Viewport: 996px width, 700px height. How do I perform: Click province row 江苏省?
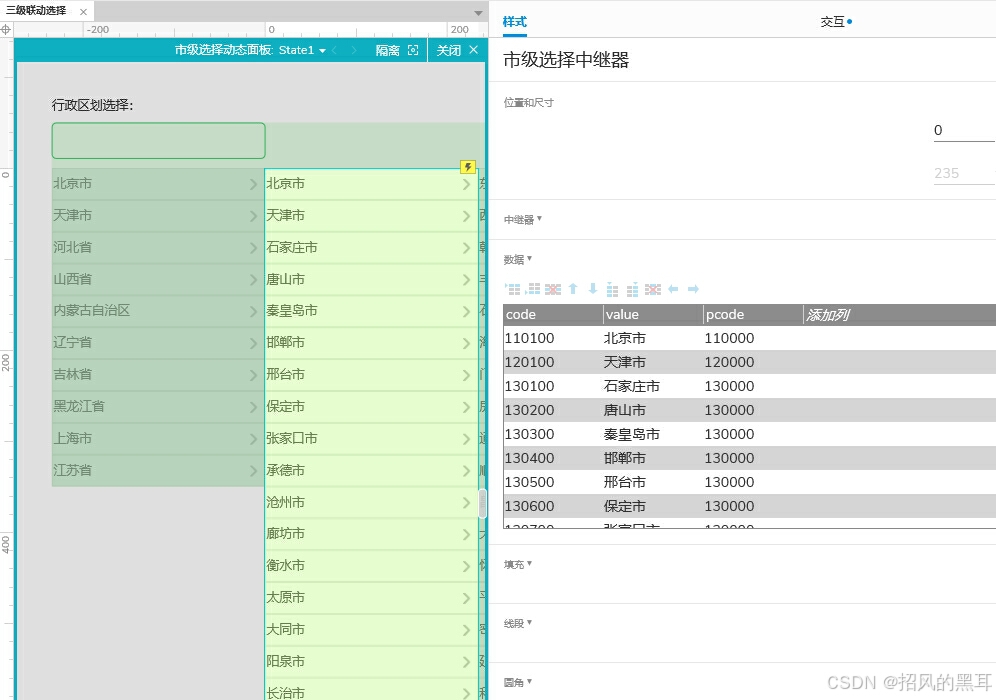tap(158, 471)
